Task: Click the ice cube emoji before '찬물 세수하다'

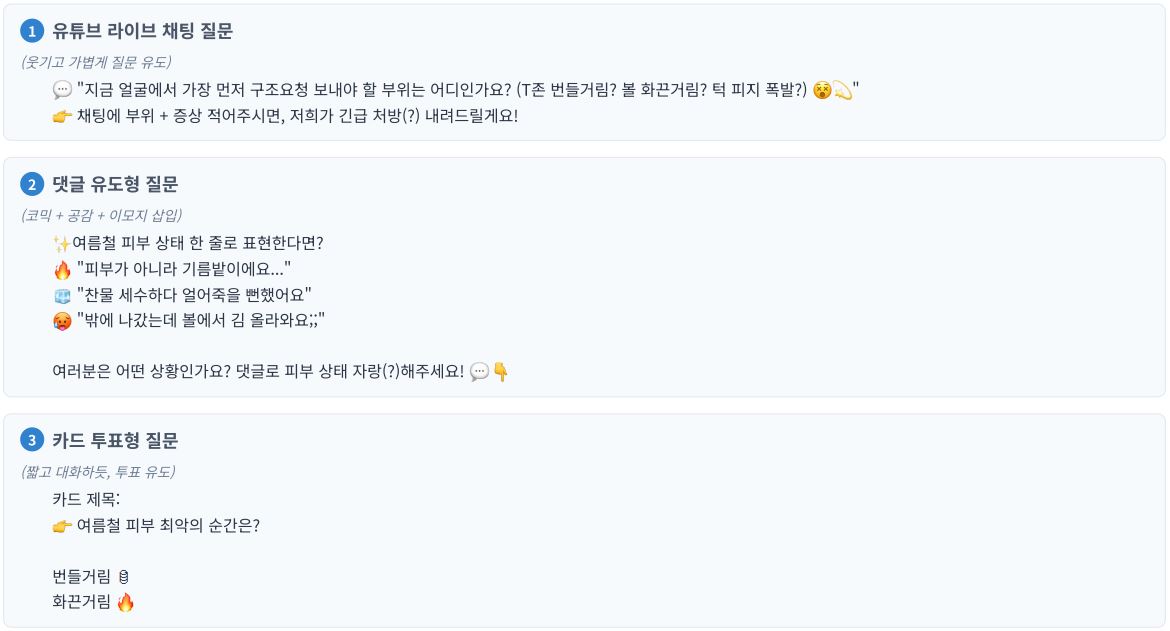Action: [x=62, y=295]
